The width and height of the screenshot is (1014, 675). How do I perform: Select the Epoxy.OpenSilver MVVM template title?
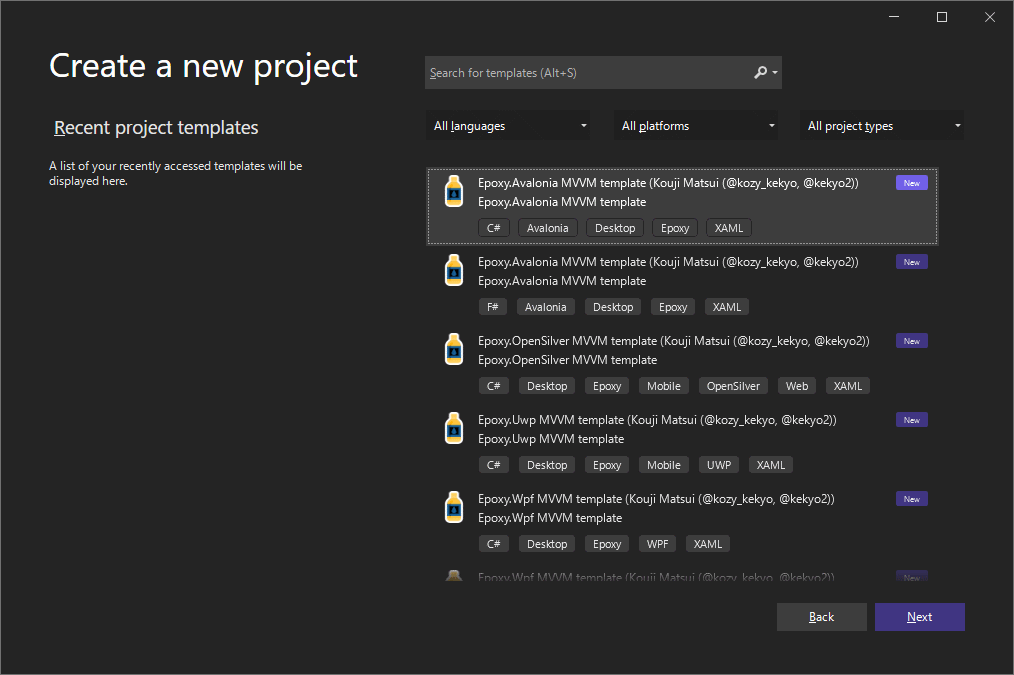coord(673,341)
